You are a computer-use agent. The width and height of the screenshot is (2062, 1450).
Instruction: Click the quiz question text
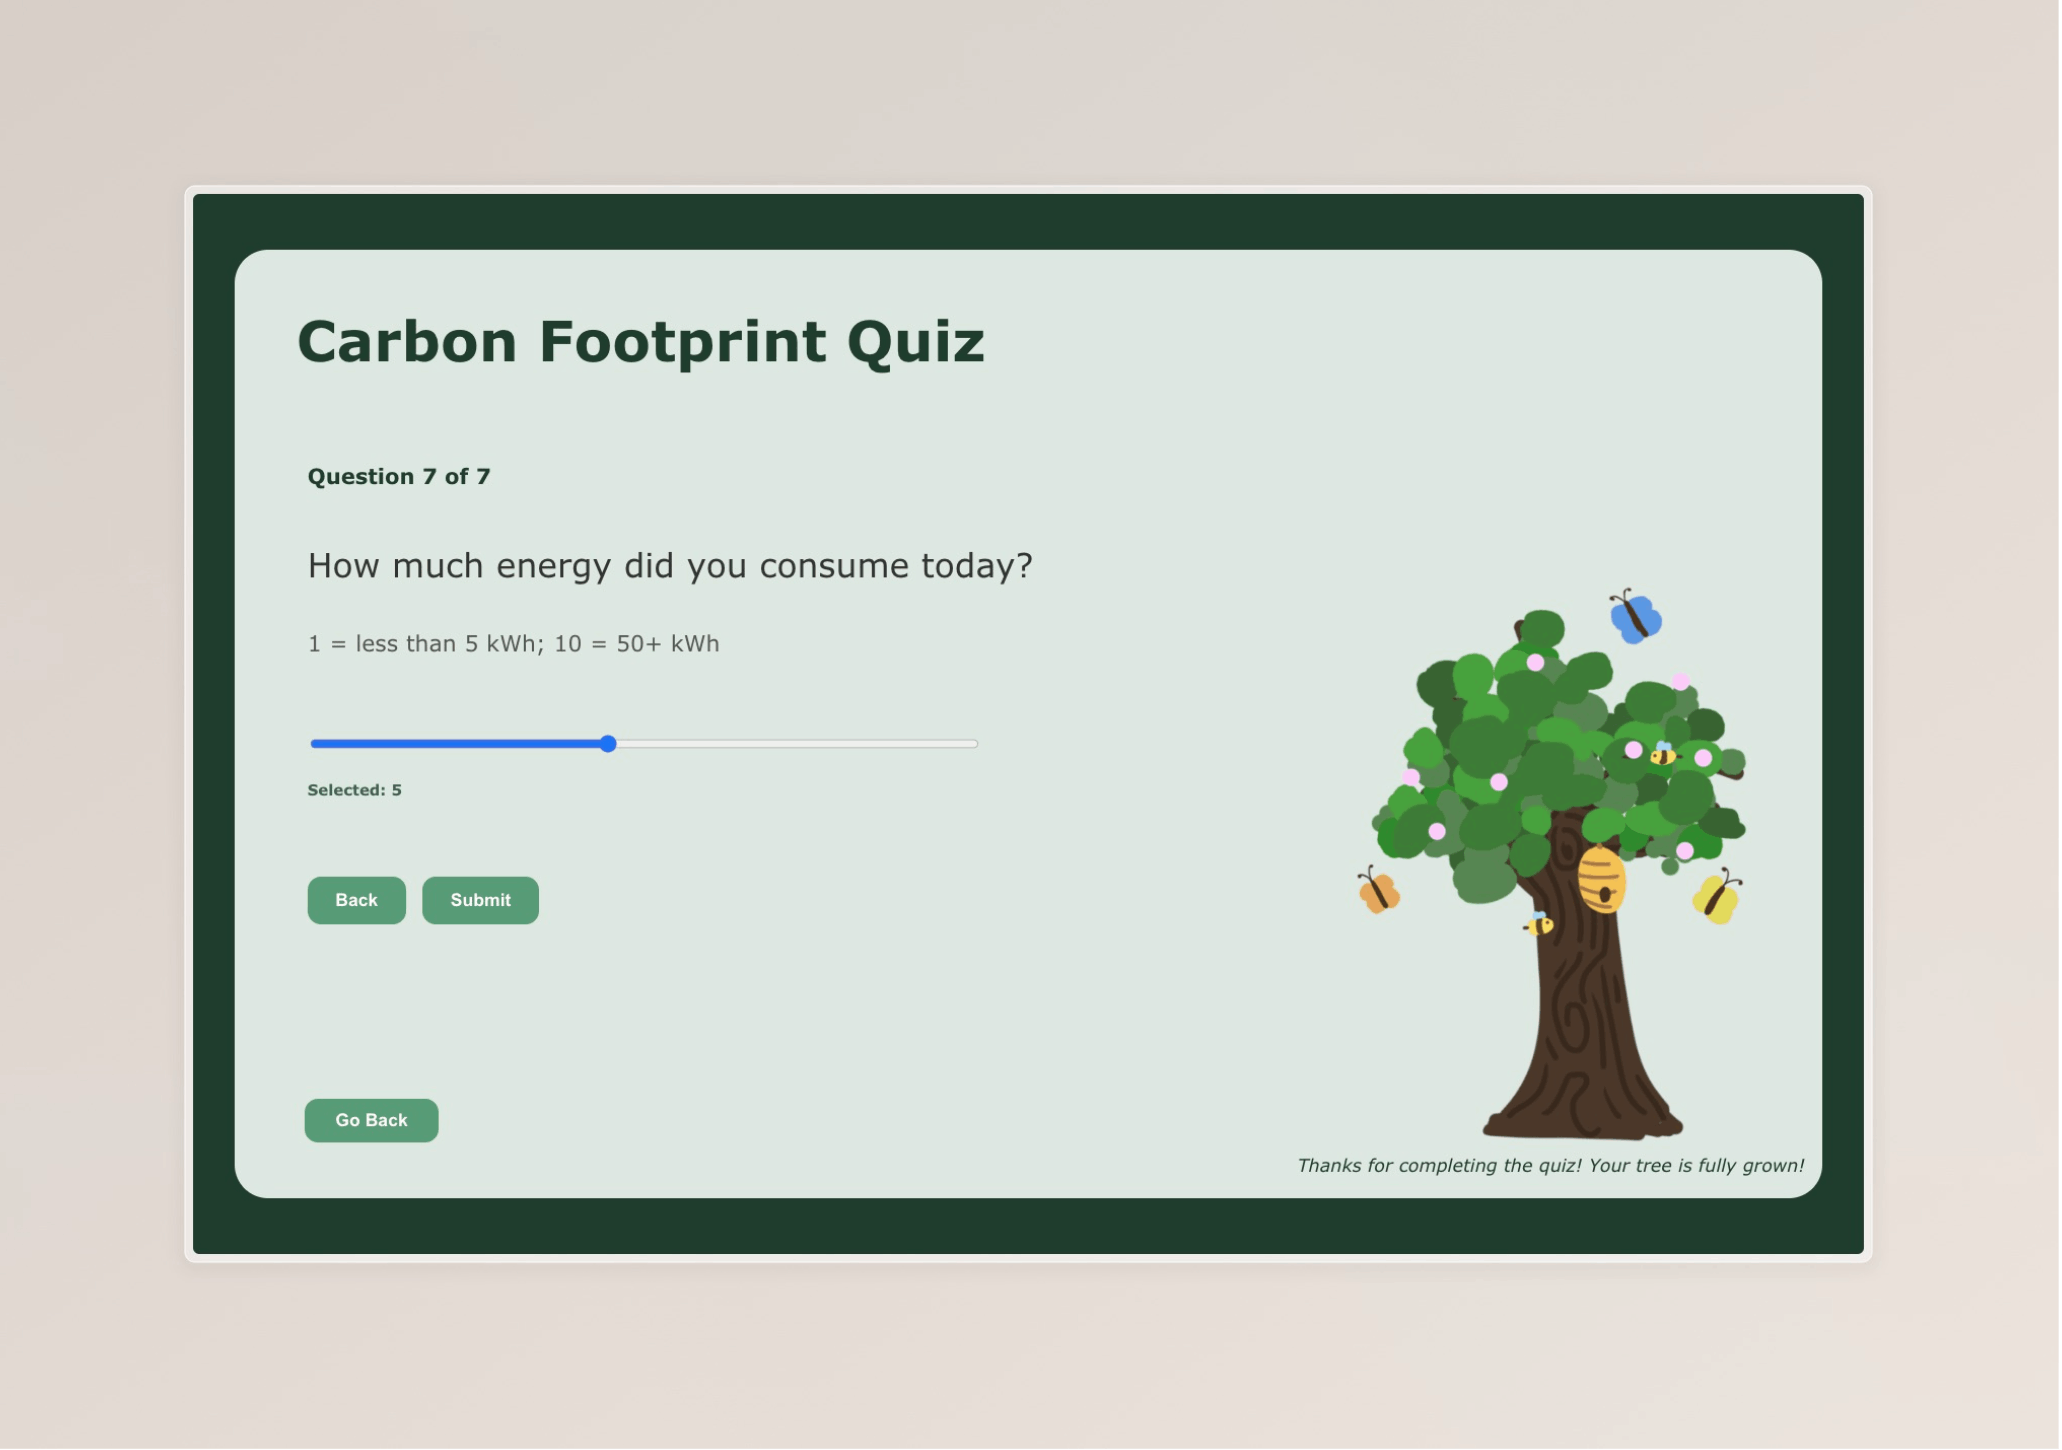click(x=670, y=565)
